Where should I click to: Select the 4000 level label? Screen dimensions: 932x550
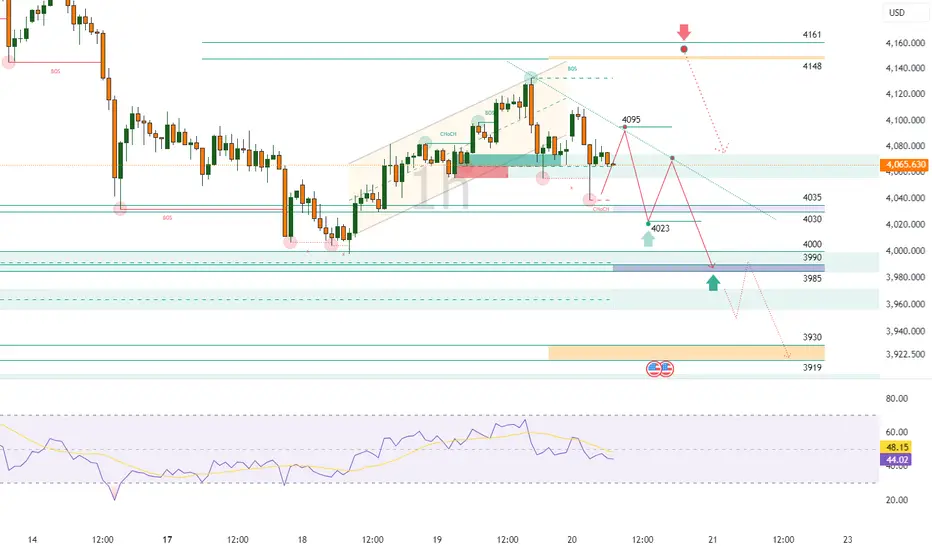tap(812, 244)
